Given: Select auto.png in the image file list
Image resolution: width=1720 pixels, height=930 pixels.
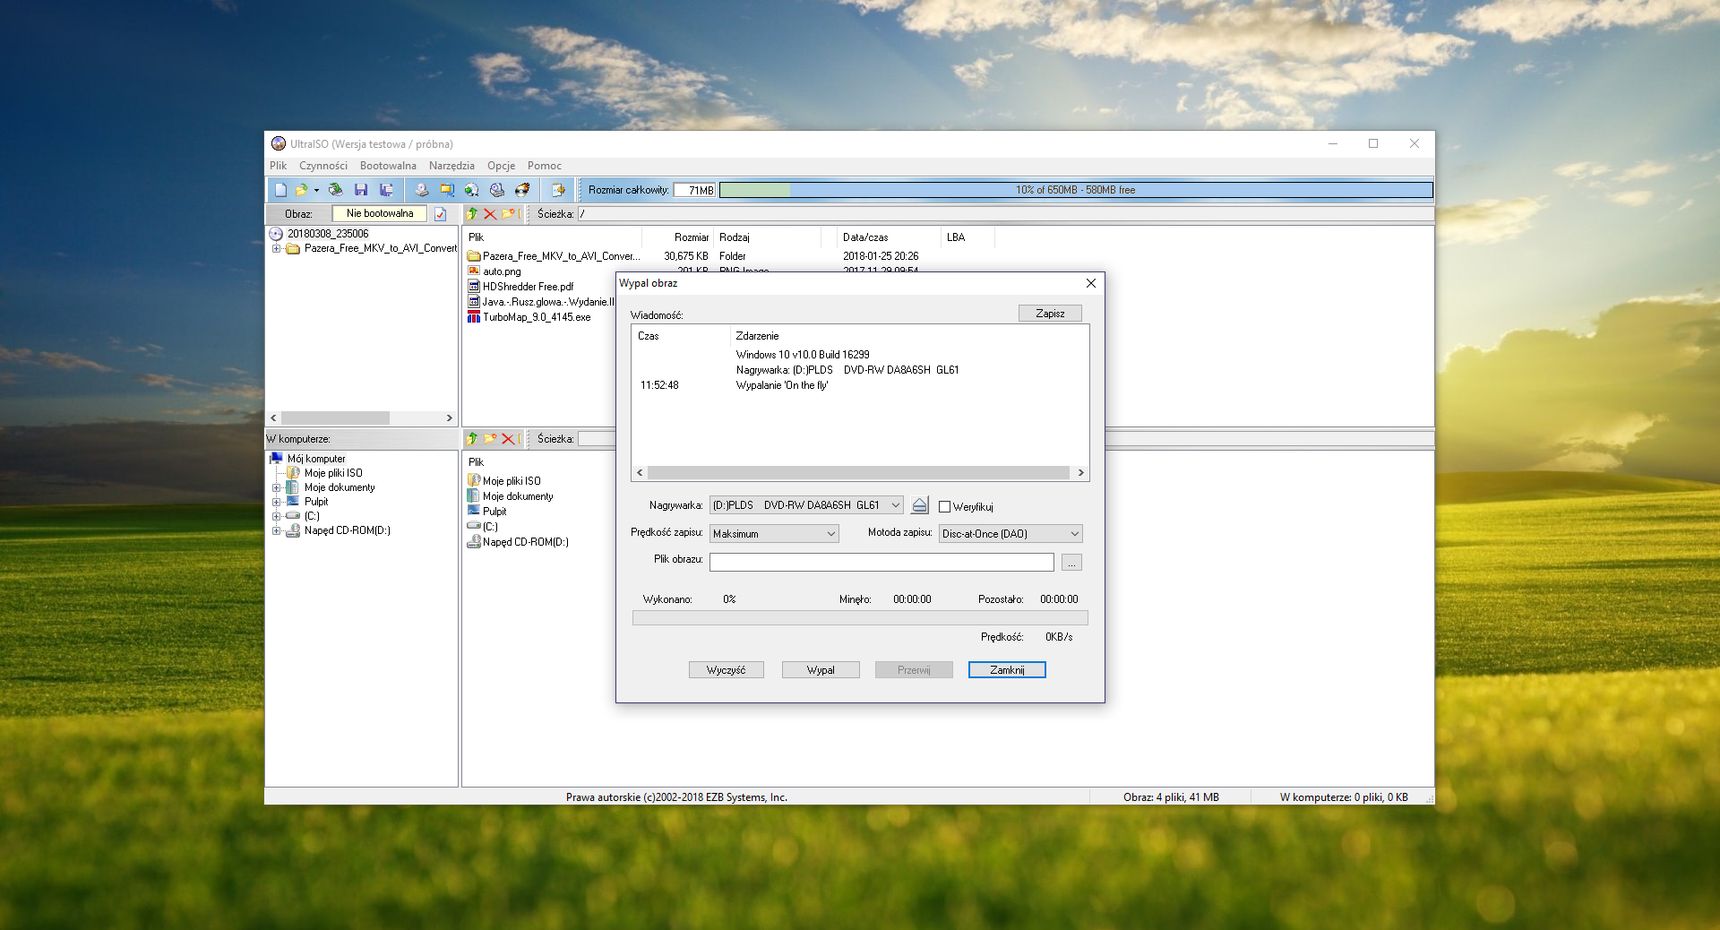Looking at the screenshot, I should point(502,271).
